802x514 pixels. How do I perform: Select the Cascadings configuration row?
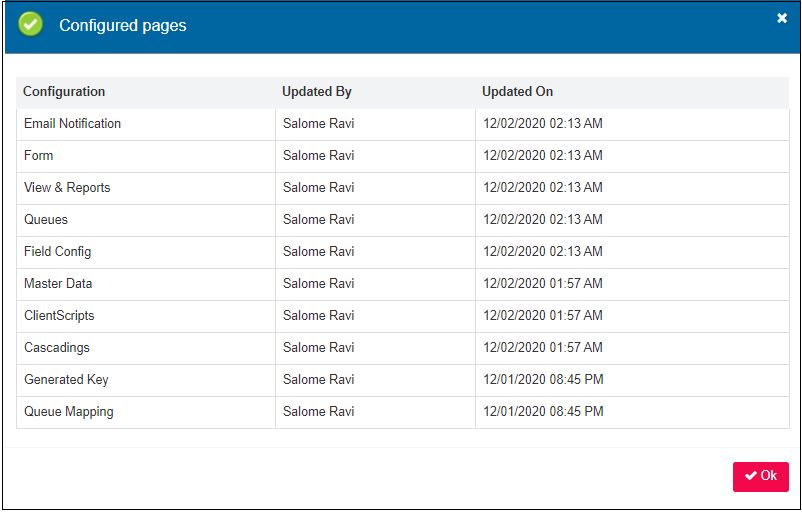coord(57,348)
